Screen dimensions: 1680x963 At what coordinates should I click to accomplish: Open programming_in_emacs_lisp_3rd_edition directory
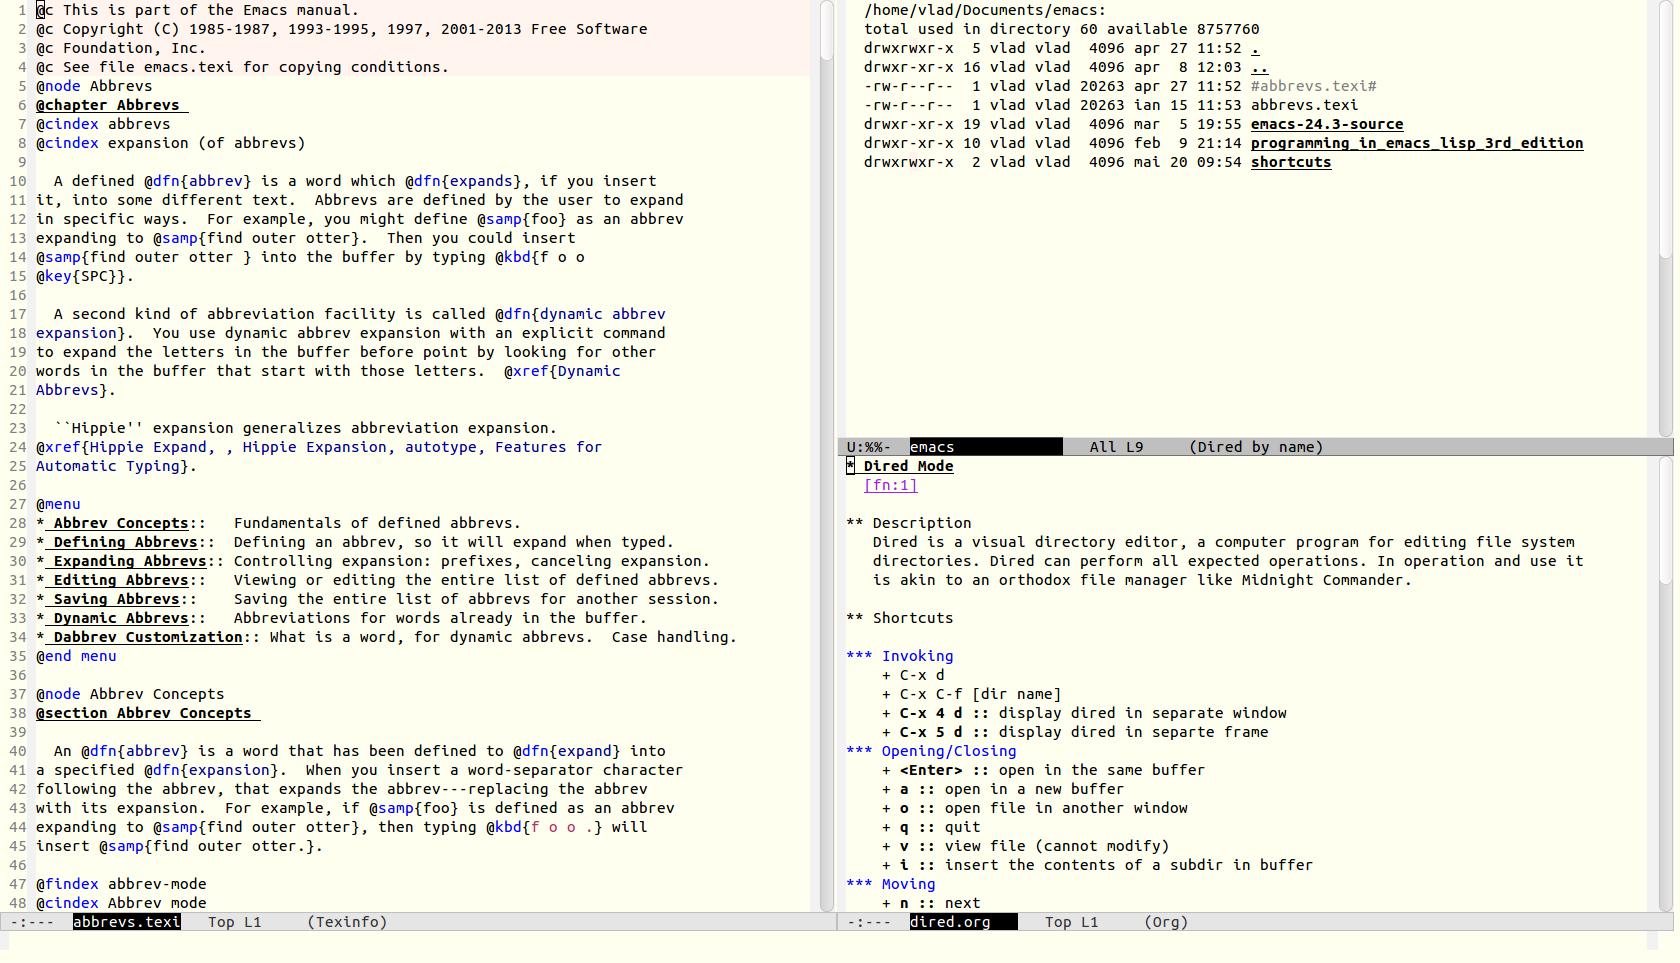coord(1416,143)
